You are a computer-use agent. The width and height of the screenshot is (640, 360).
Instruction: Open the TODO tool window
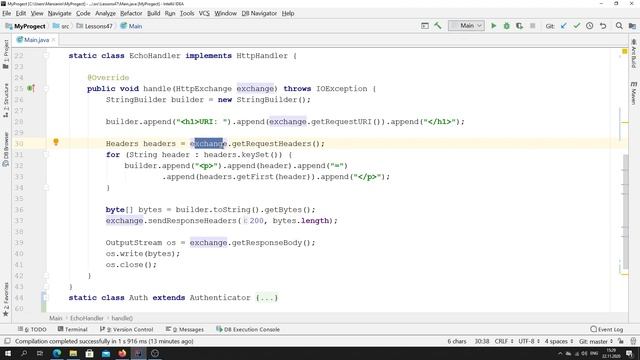32,329
